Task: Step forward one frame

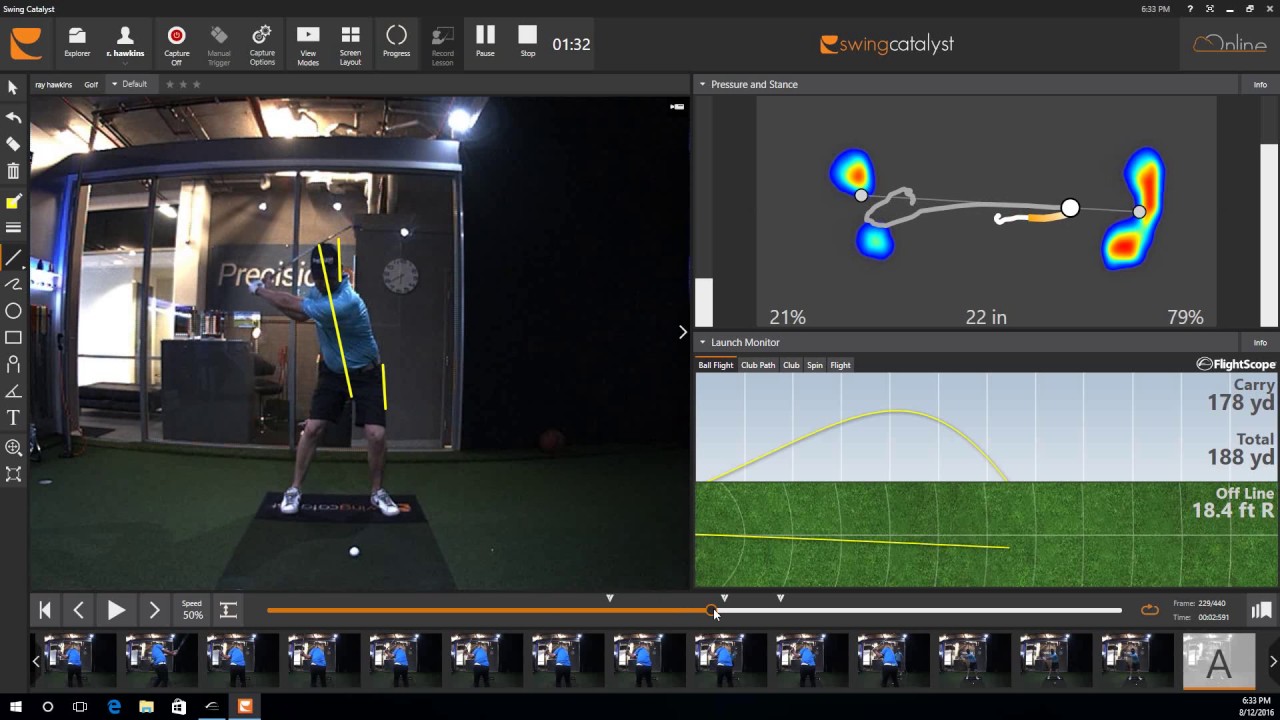Action: click(x=154, y=610)
